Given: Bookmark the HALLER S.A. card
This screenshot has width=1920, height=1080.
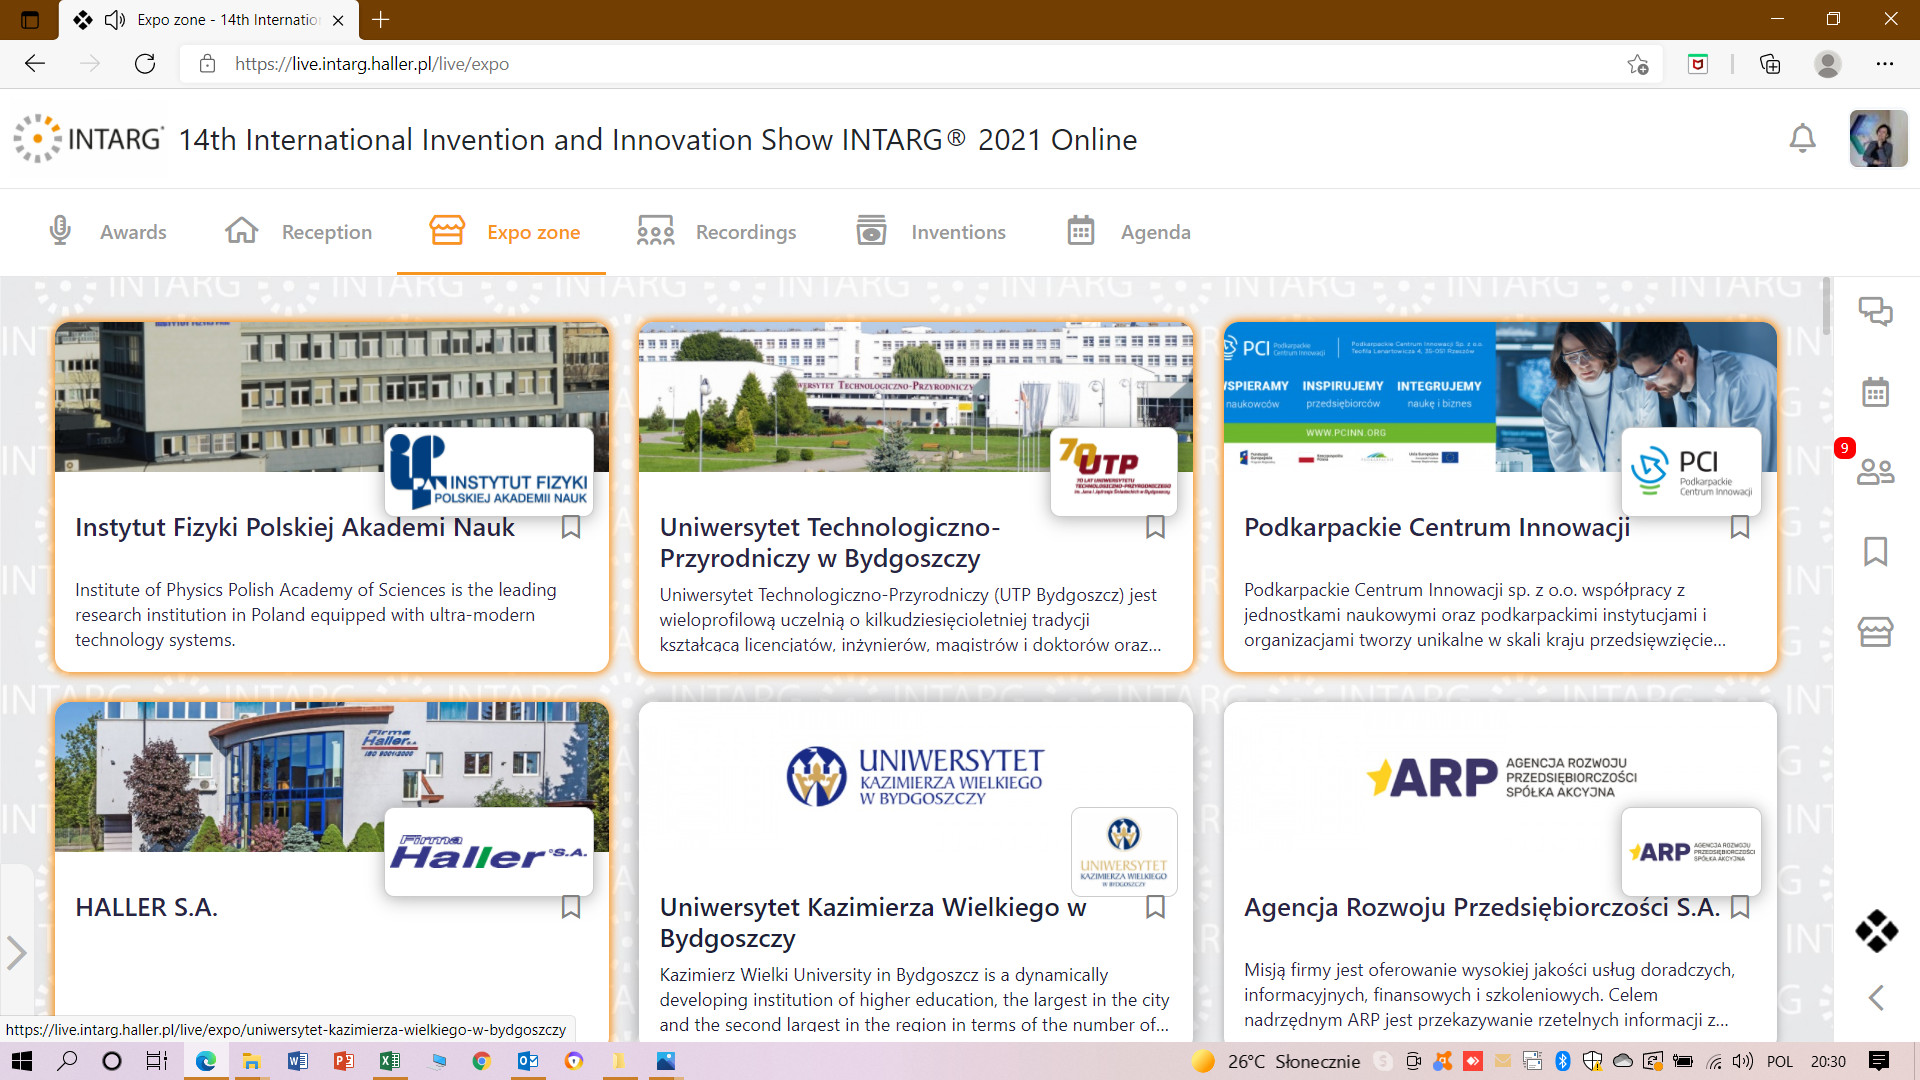Looking at the screenshot, I should click(571, 907).
